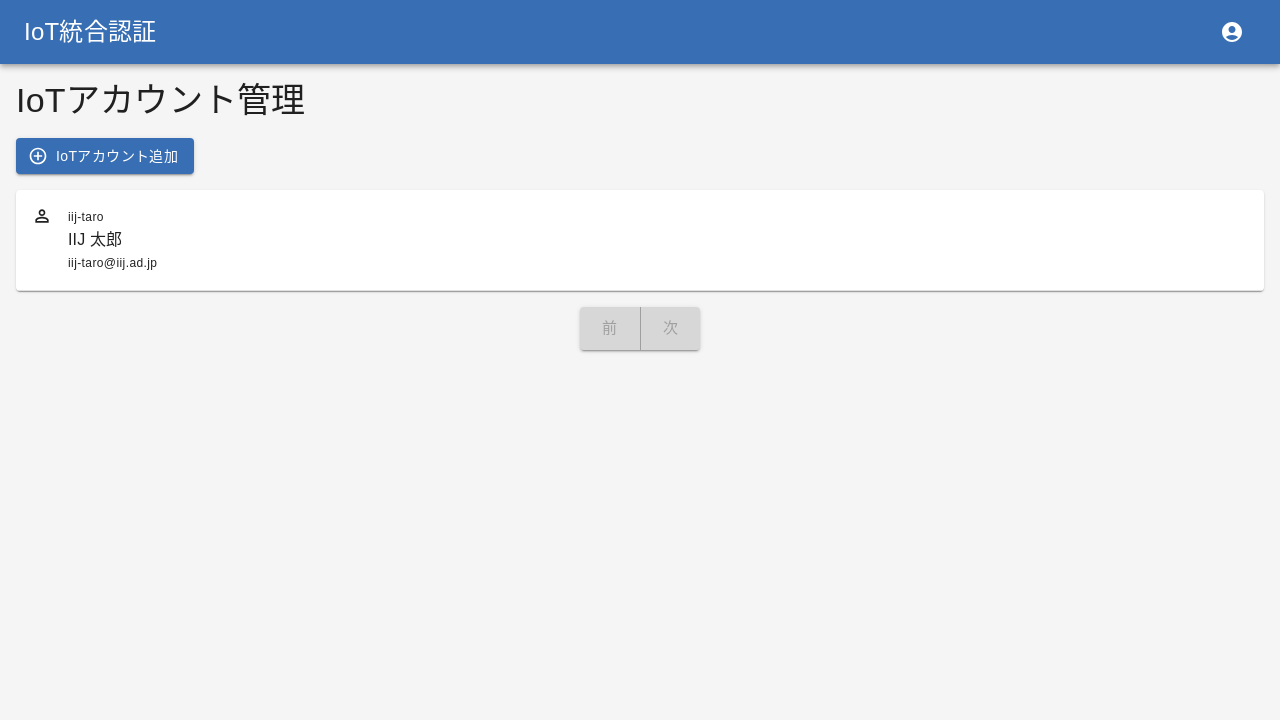Open the iij-taro username entry
Viewport: 1280px width, 720px height.
point(86,217)
